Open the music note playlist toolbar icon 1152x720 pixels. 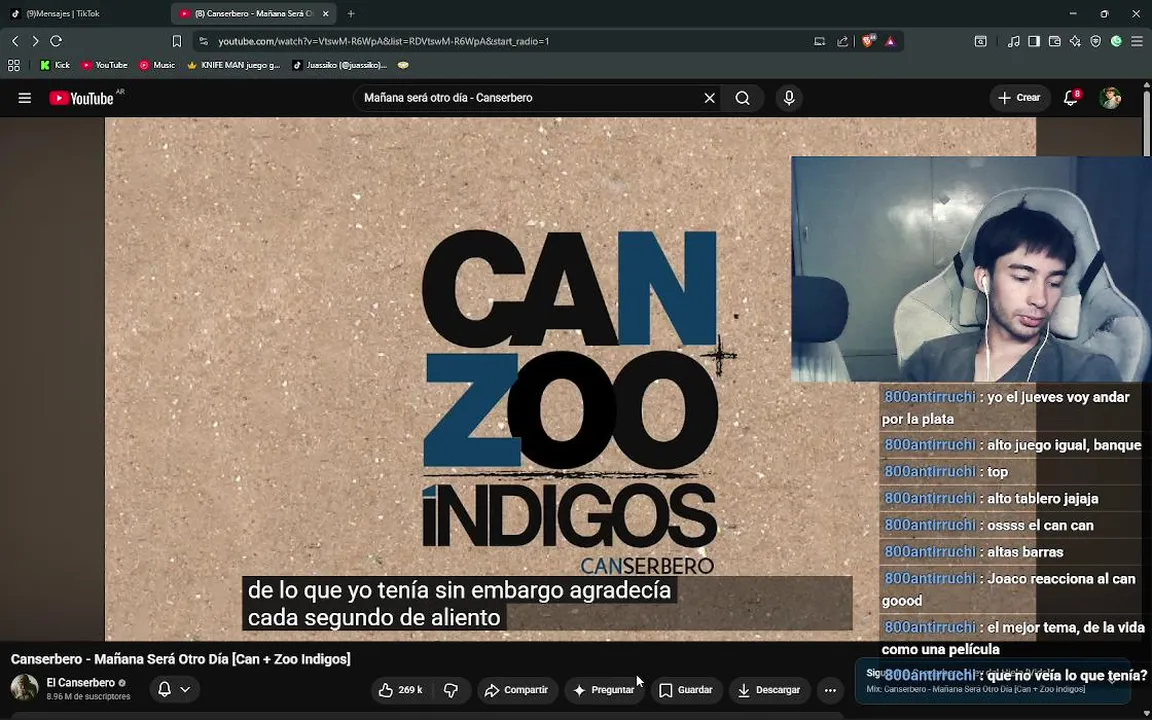tap(1013, 41)
